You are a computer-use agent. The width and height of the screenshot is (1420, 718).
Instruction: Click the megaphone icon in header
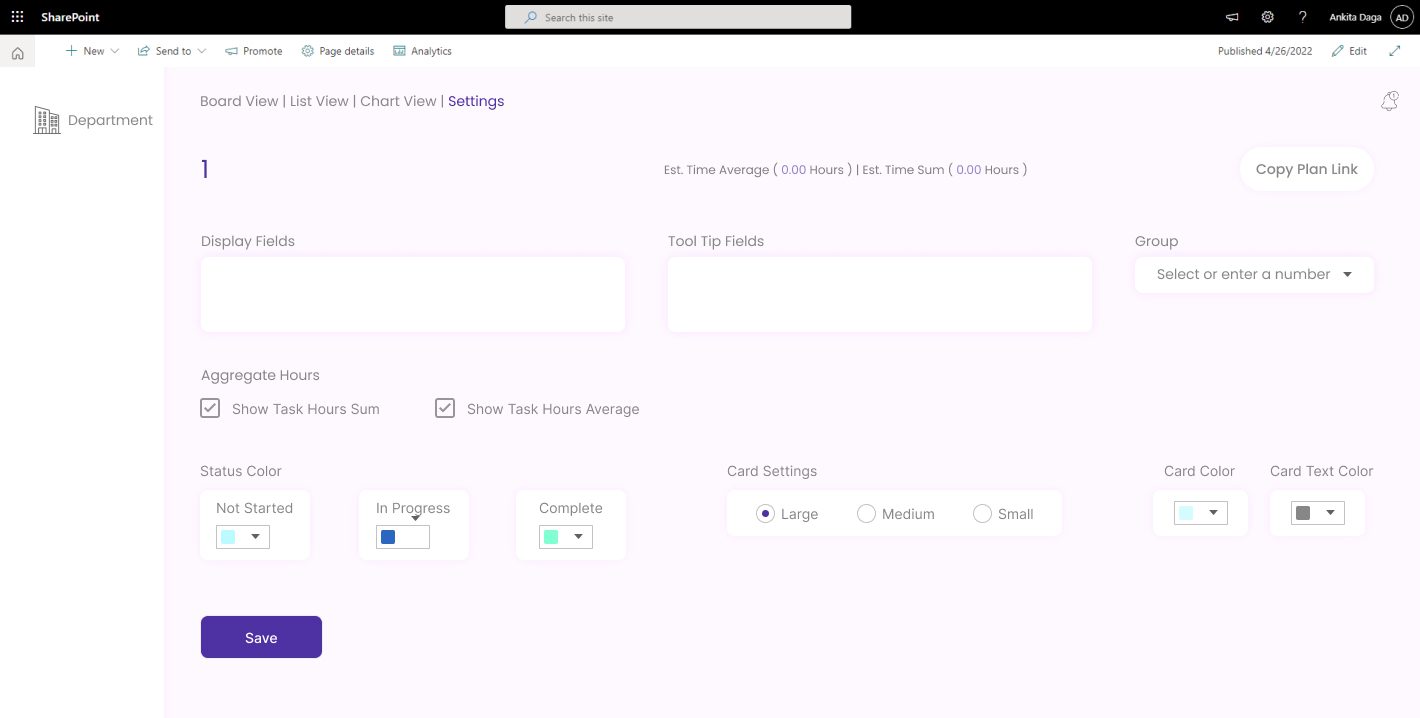pyautogui.click(x=1232, y=17)
